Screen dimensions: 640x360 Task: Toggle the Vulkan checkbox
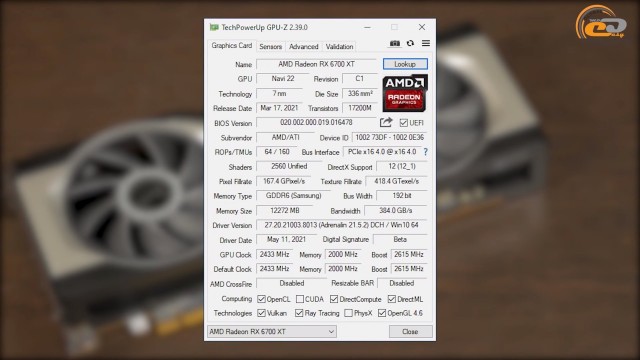(x=261, y=313)
